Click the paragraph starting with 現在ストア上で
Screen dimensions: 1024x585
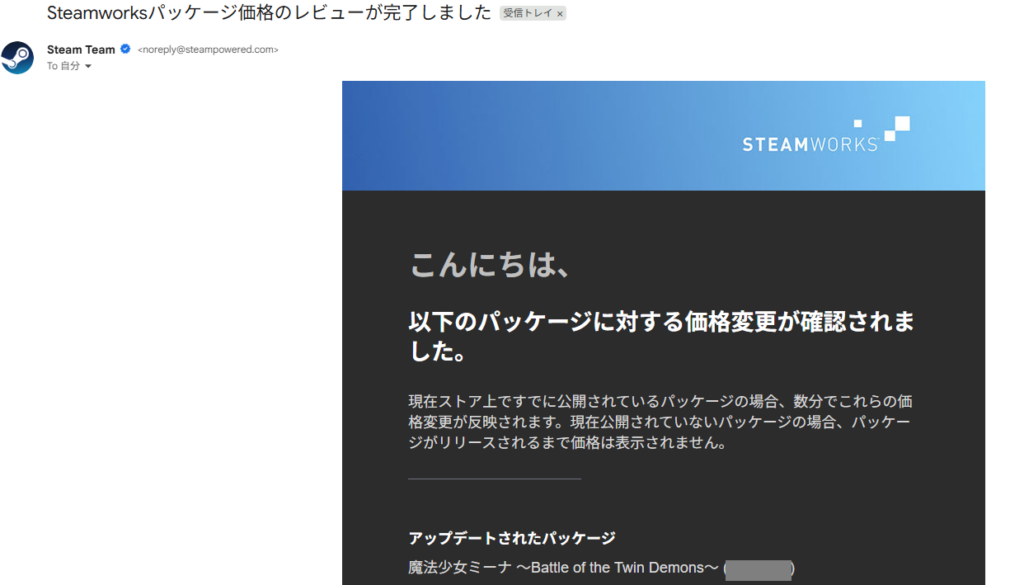[x=660, y=402]
